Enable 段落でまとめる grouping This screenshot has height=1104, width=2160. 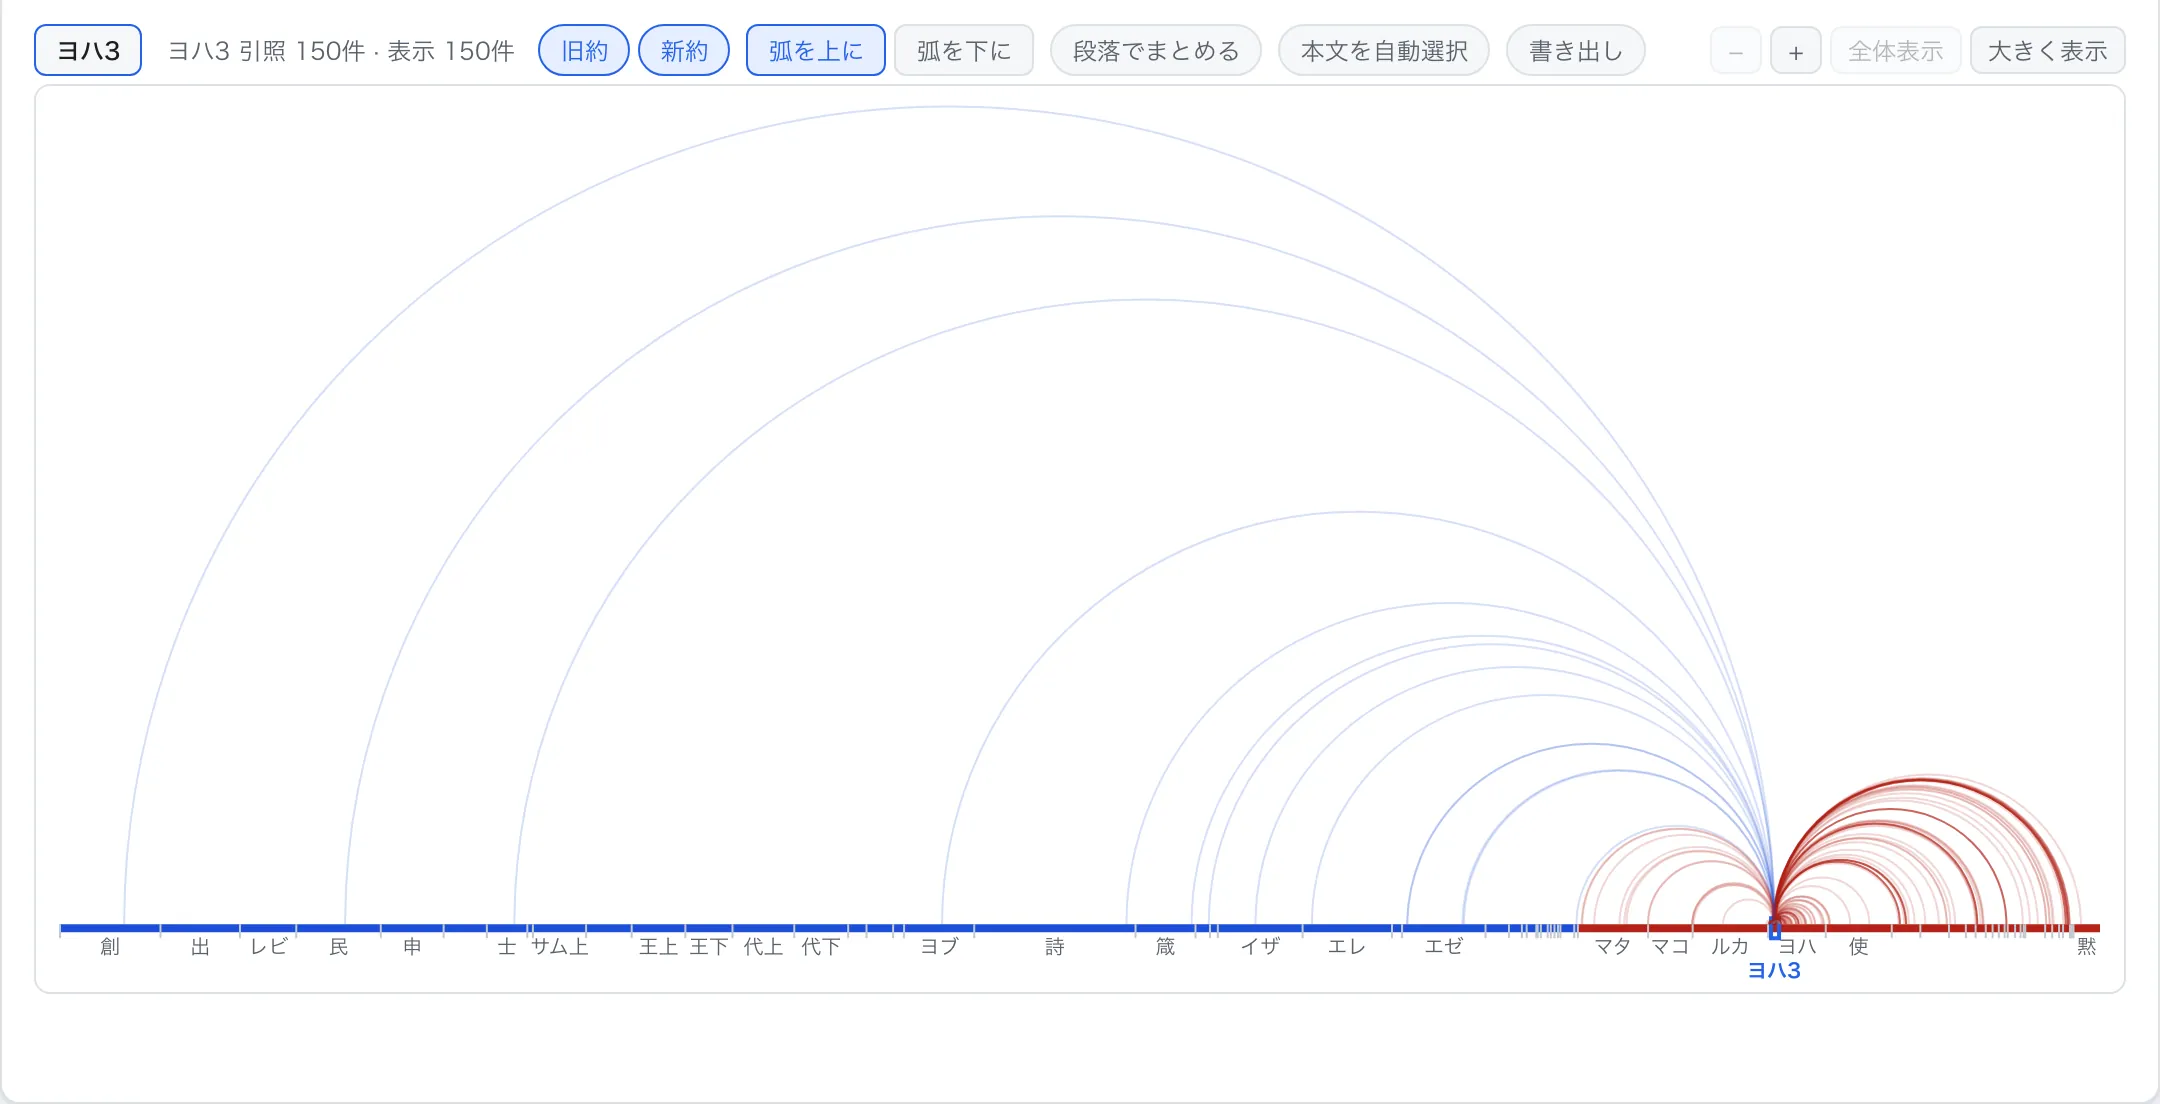1156,51
